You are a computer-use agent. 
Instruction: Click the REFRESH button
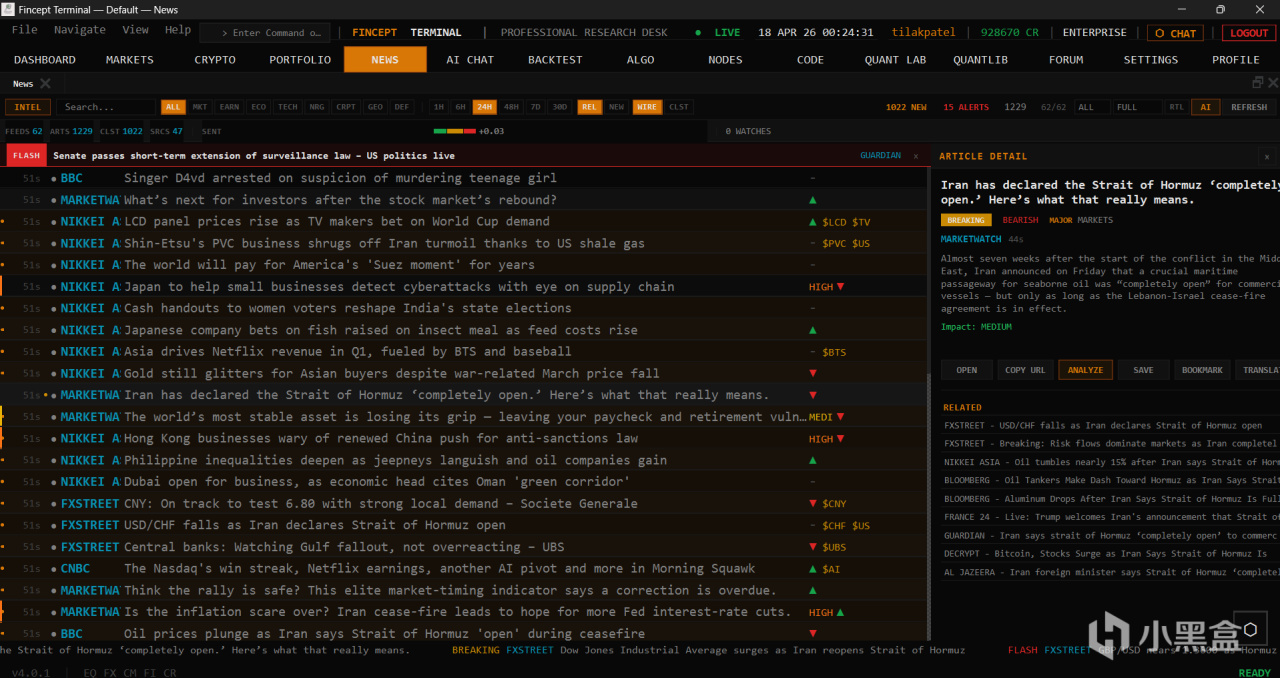point(1249,107)
